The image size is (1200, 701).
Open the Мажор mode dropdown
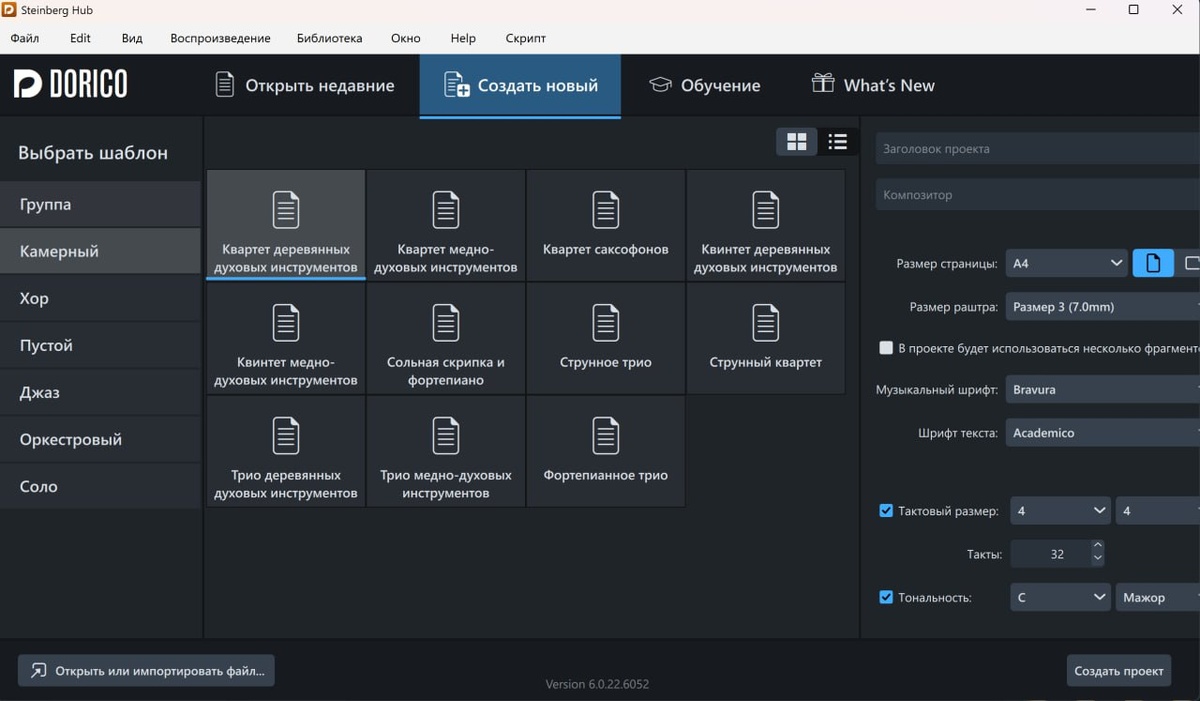point(1157,597)
